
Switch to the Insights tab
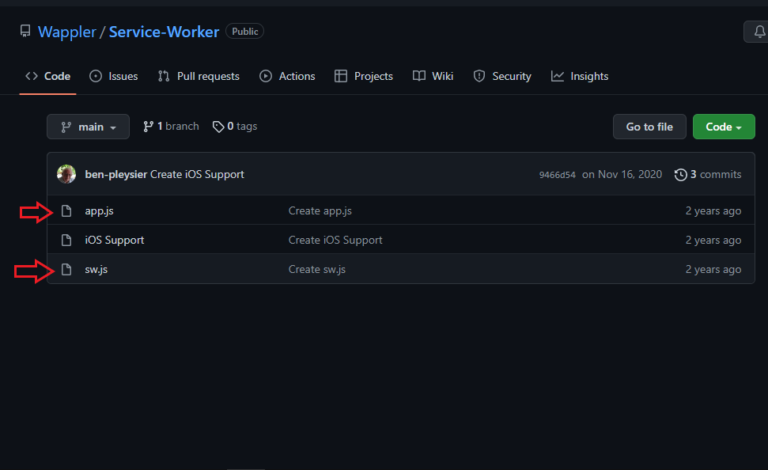pos(579,76)
